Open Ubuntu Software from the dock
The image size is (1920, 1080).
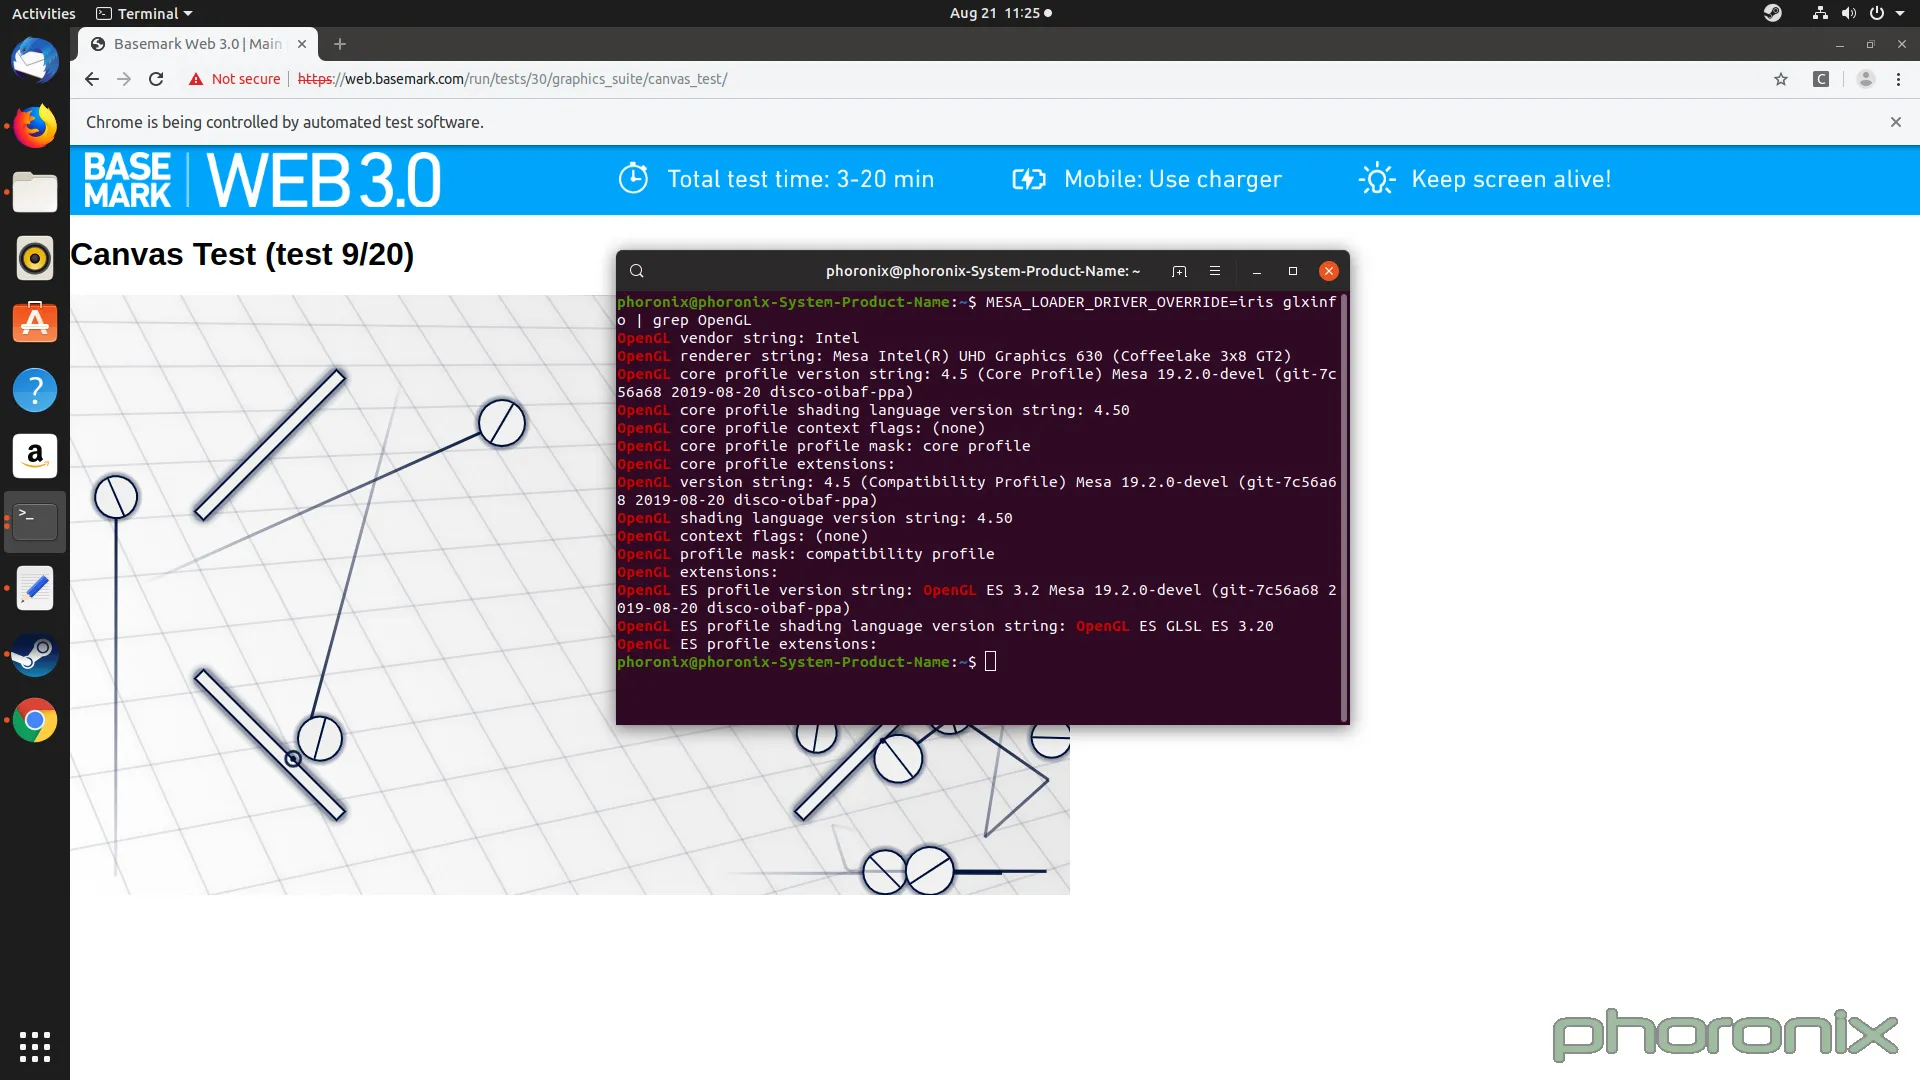[x=35, y=324]
